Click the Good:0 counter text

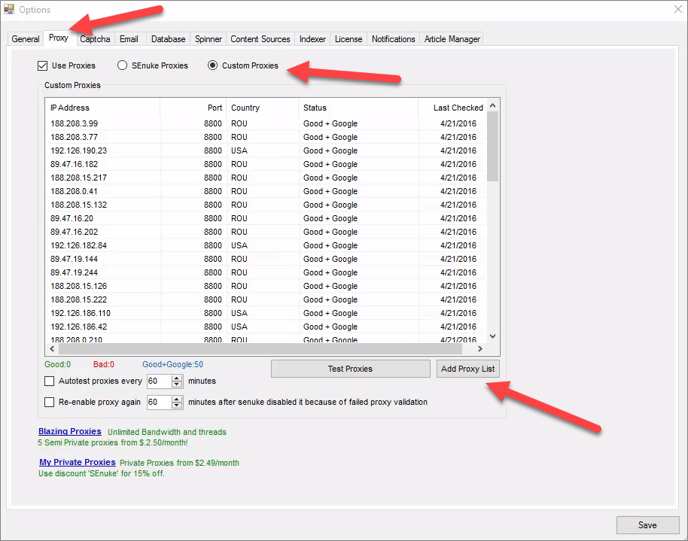(x=57, y=364)
